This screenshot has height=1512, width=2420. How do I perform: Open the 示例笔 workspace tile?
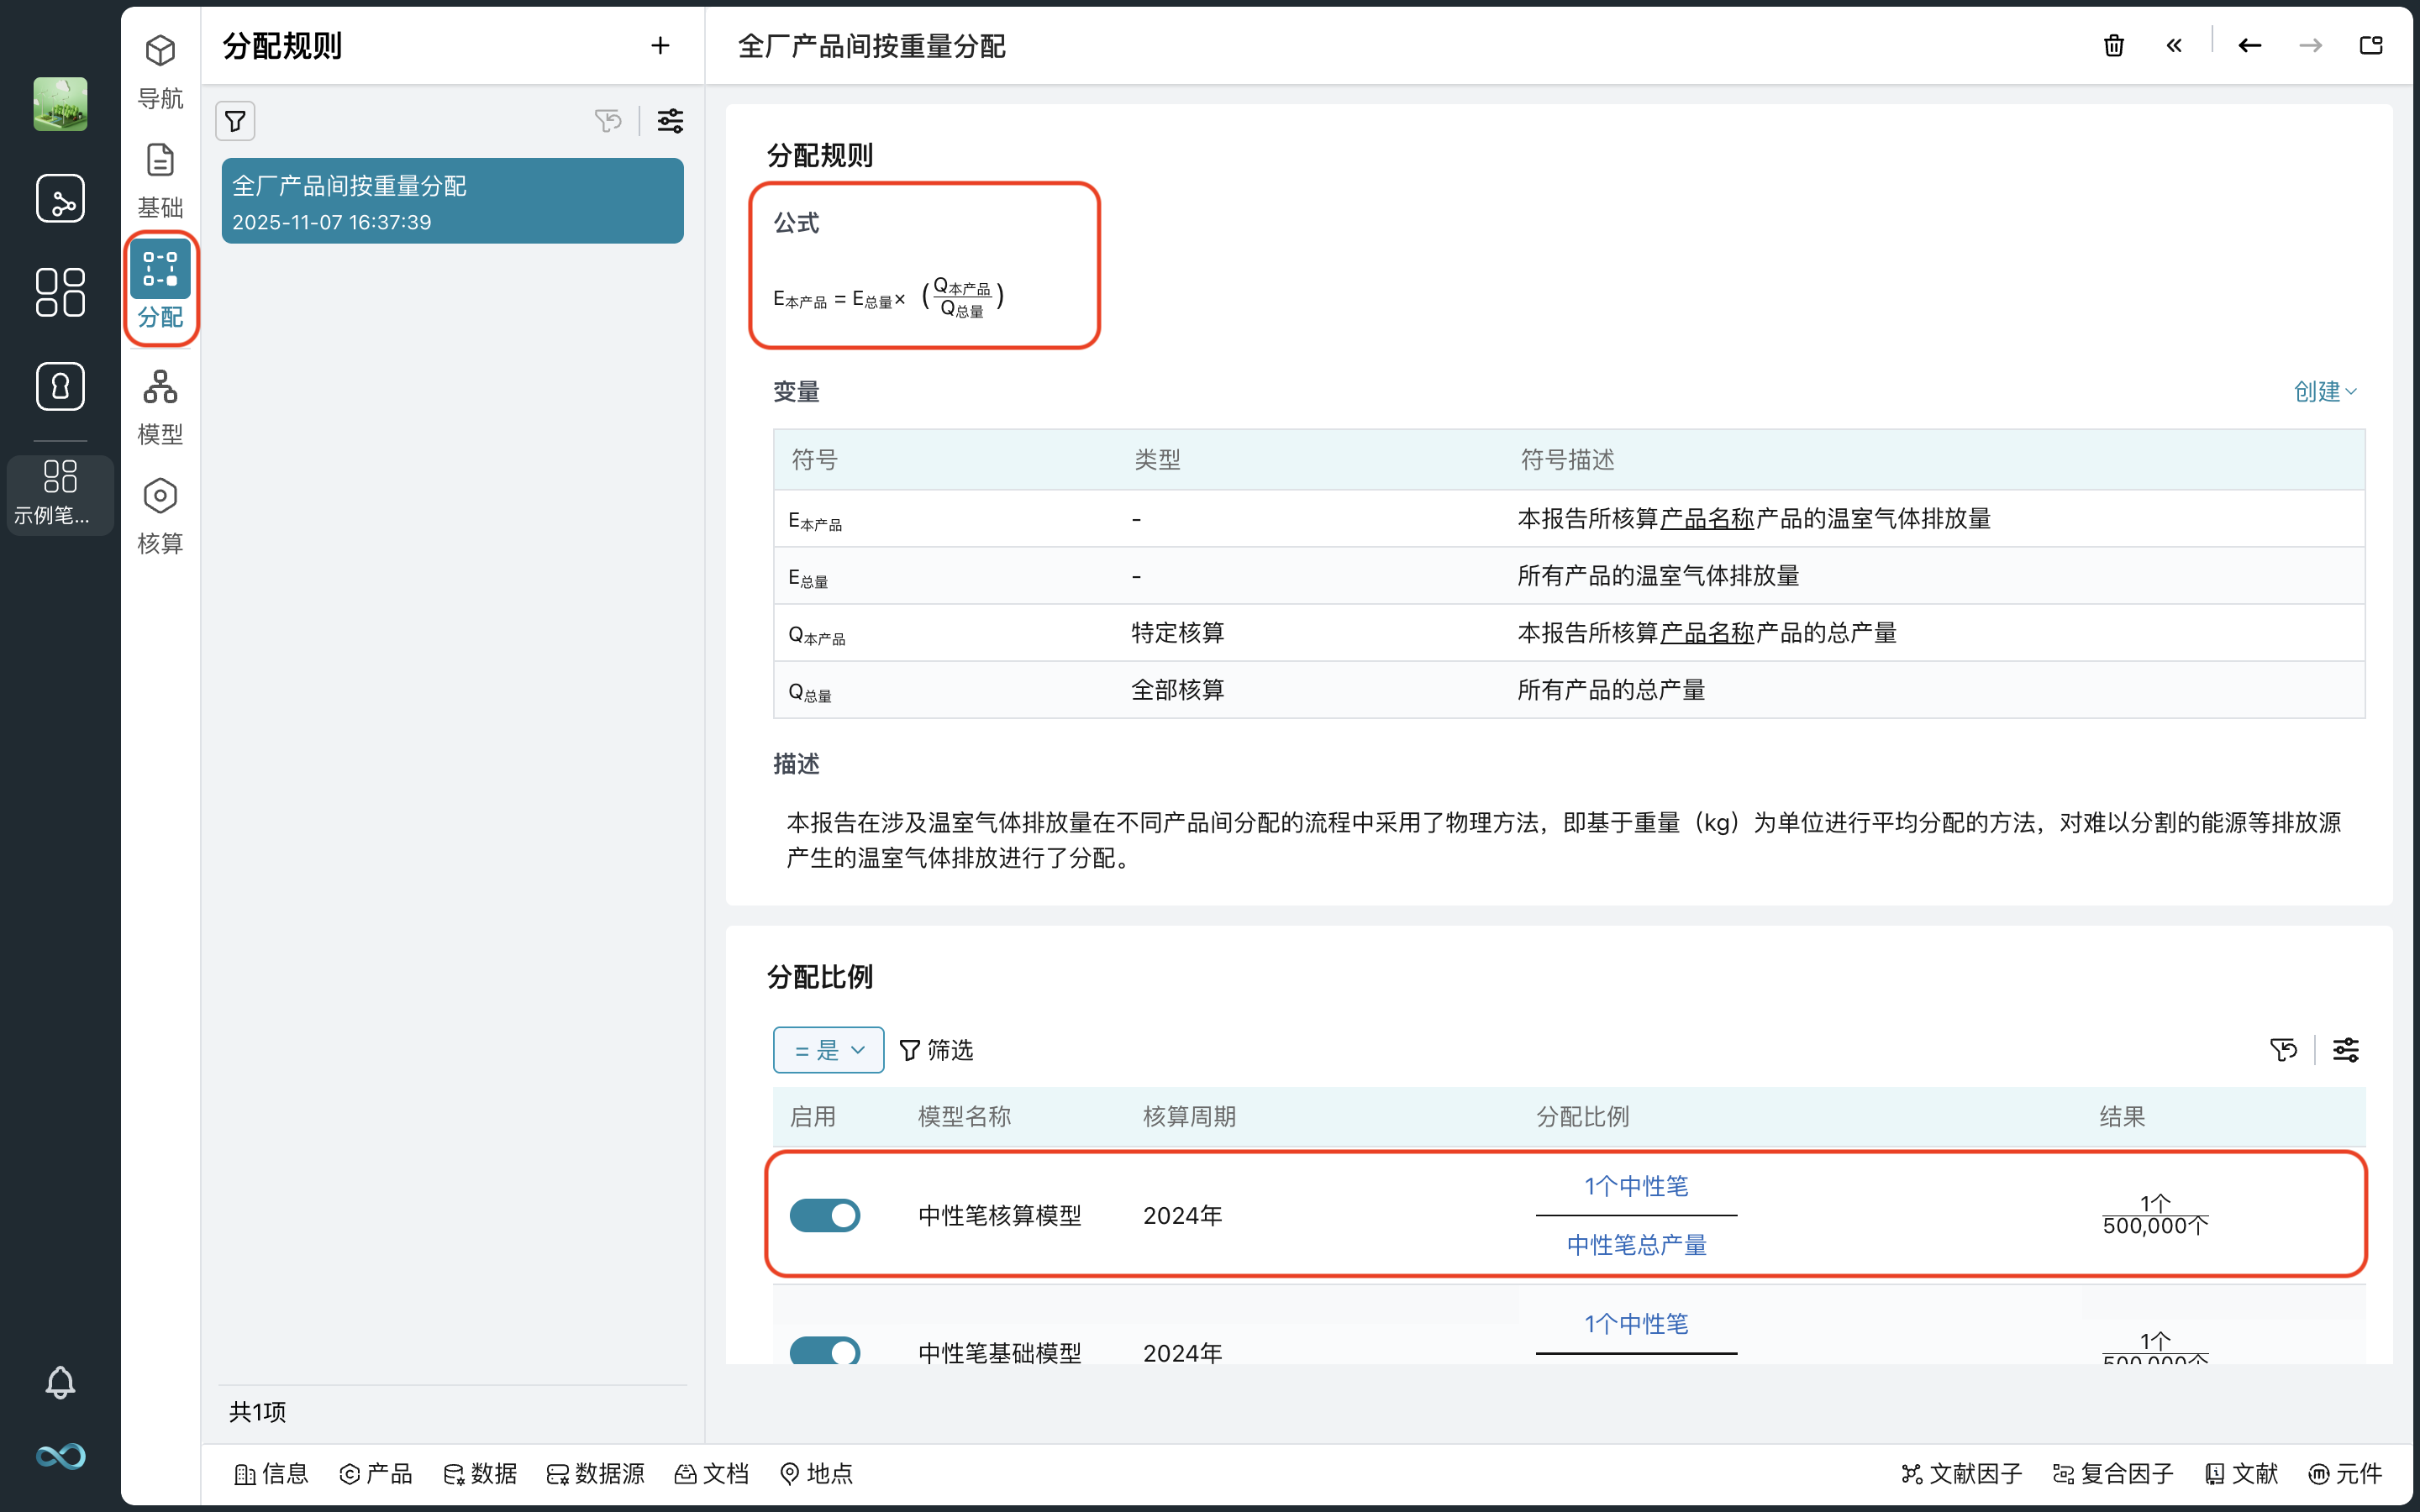(60, 494)
